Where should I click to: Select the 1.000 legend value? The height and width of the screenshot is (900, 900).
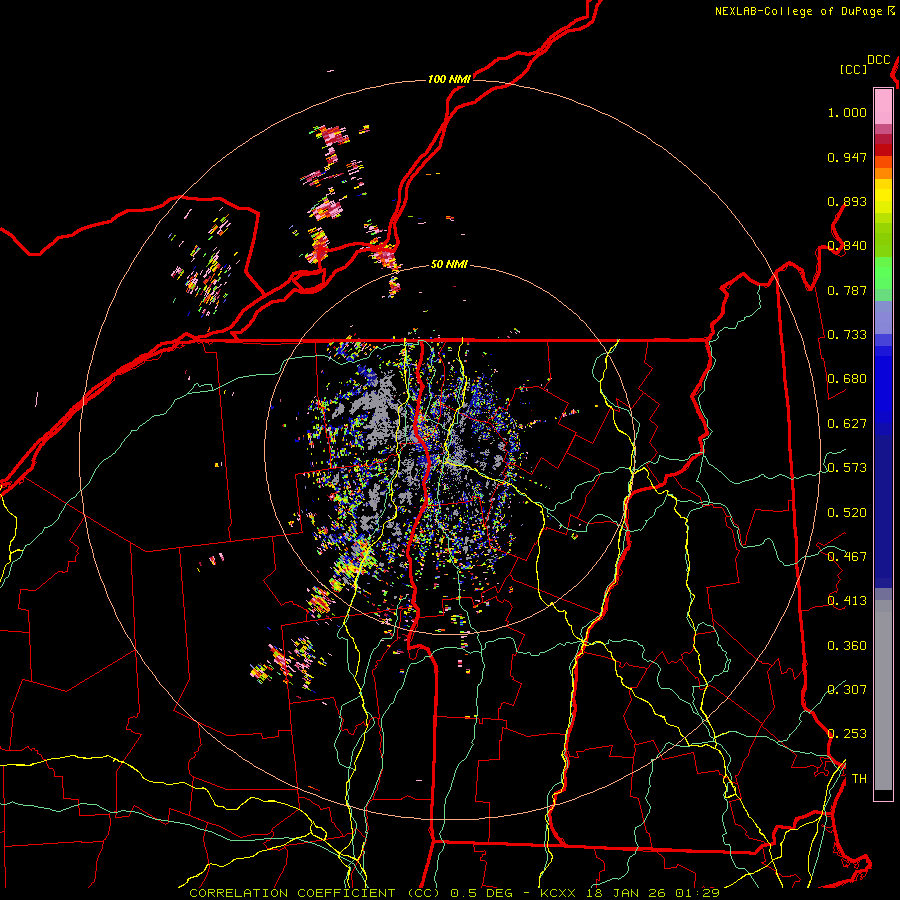847,112
